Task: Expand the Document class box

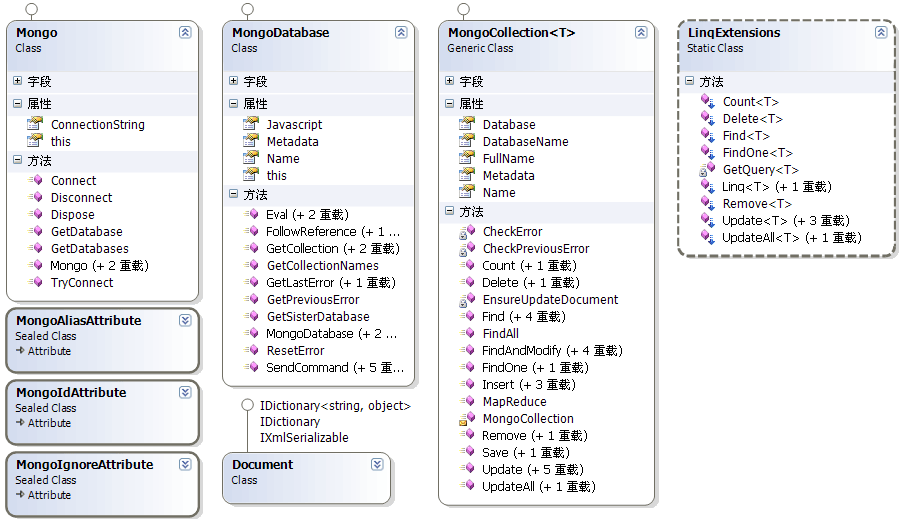Action: point(377,465)
